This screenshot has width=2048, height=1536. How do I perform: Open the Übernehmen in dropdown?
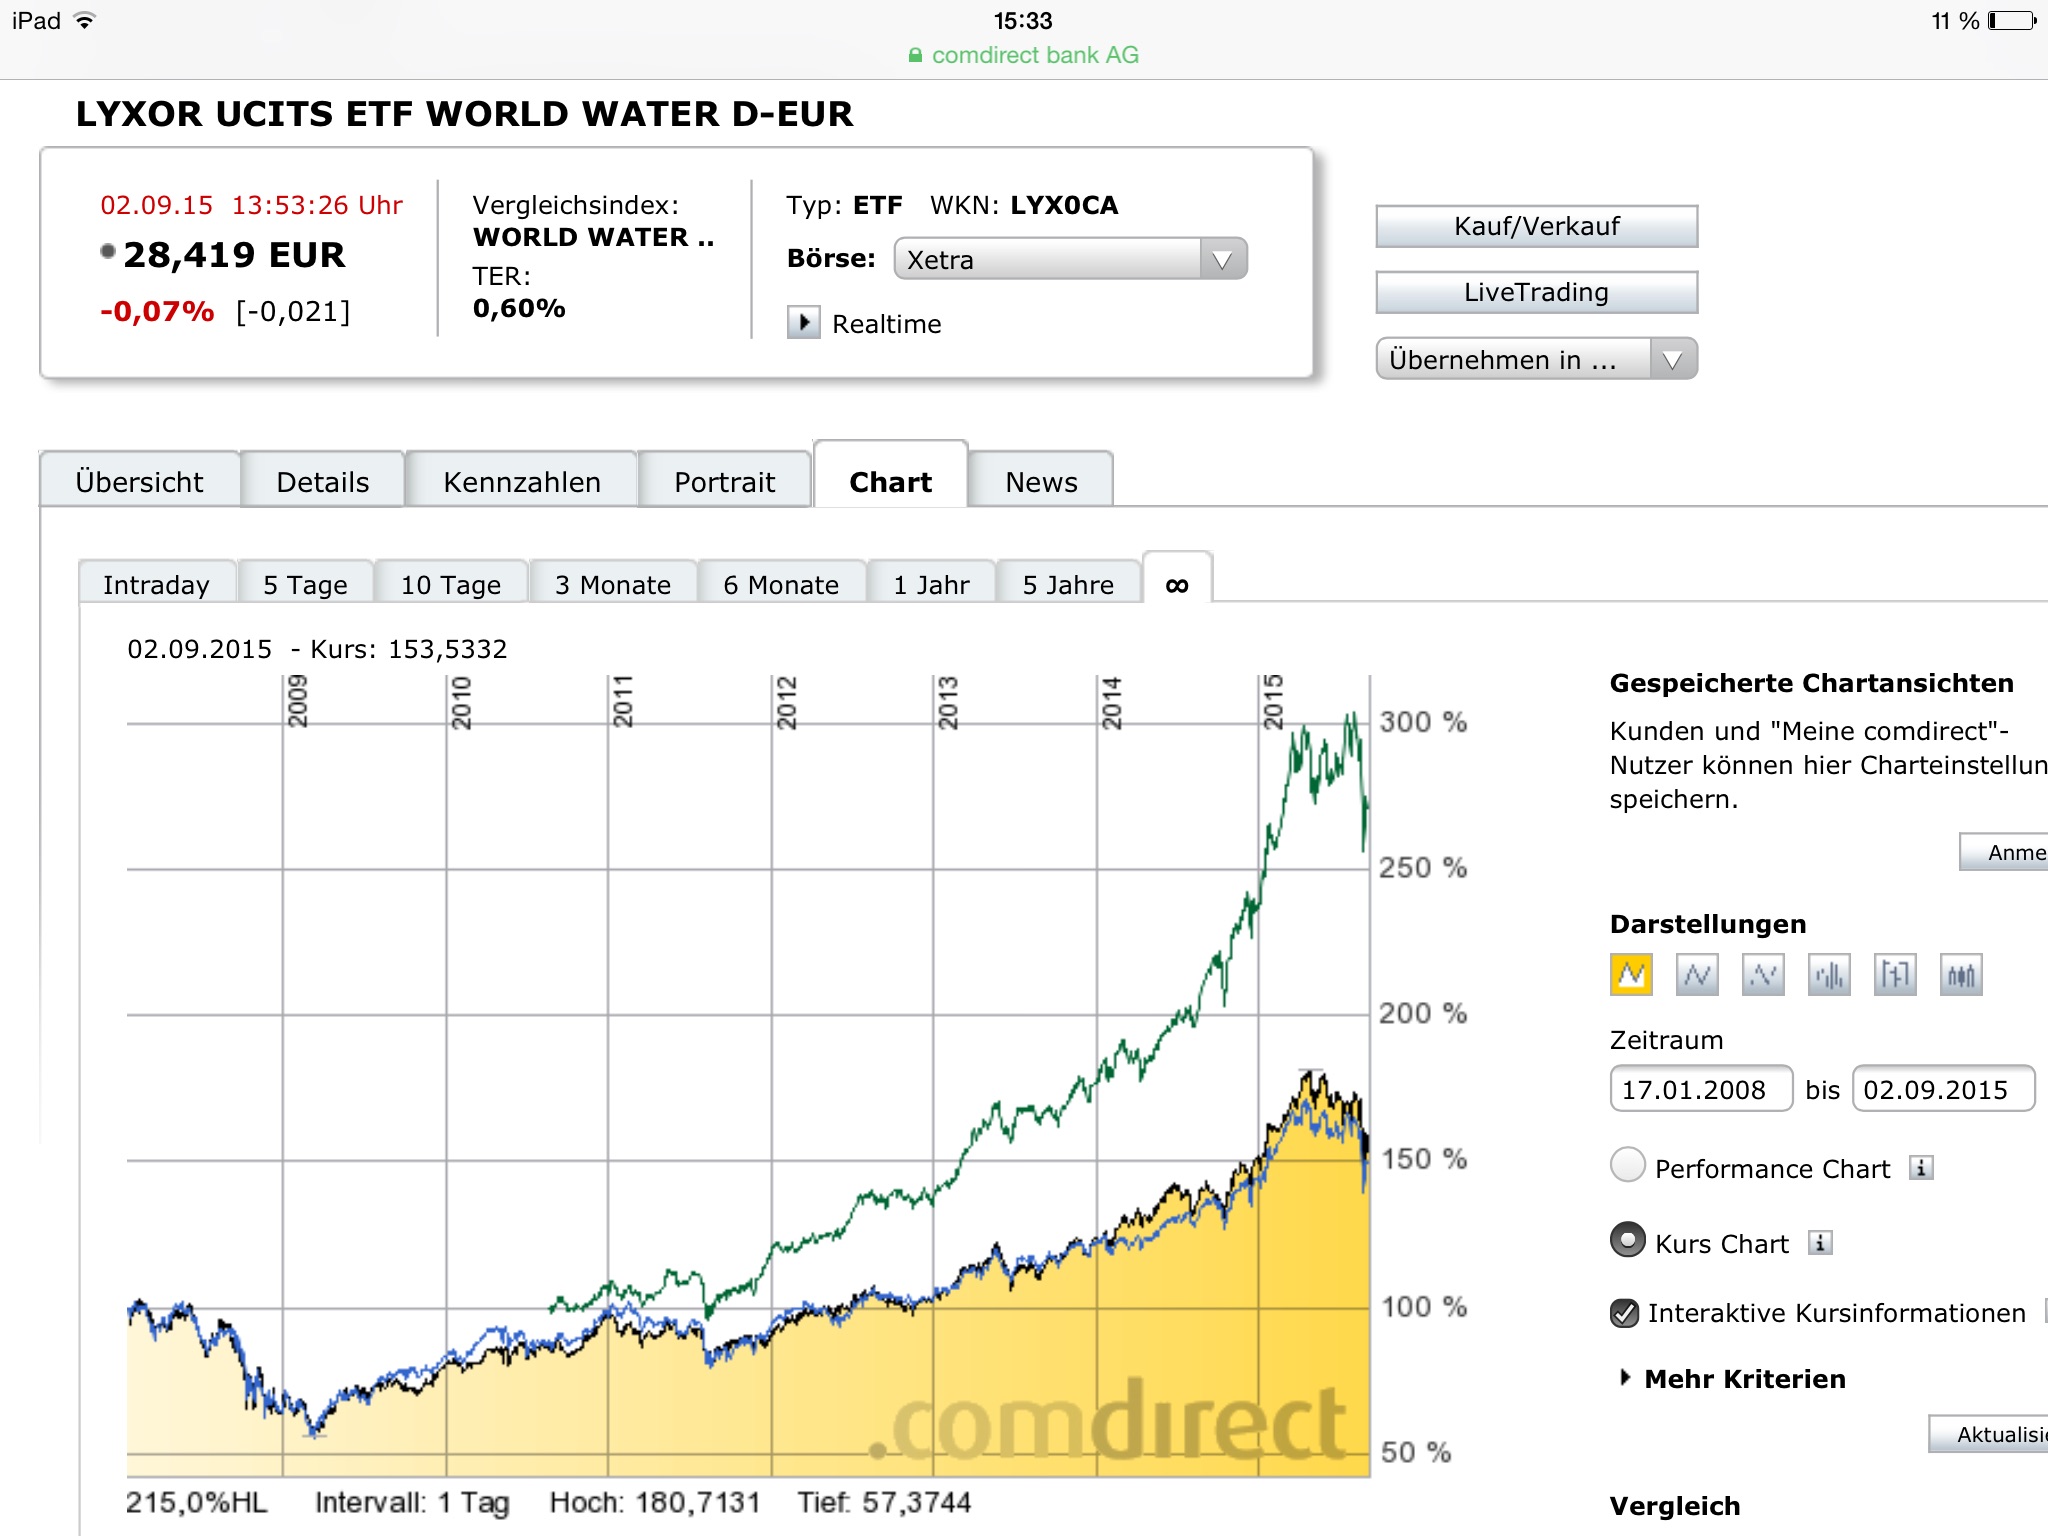1536,360
